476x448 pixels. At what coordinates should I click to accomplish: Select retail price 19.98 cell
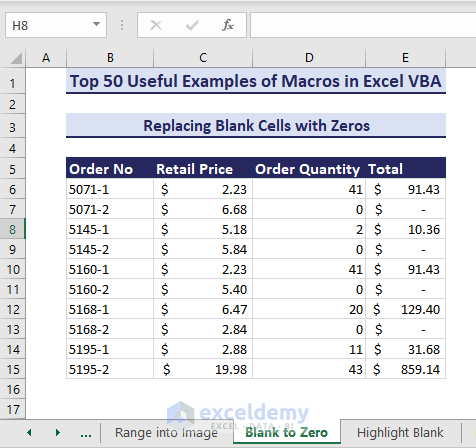(x=203, y=369)
